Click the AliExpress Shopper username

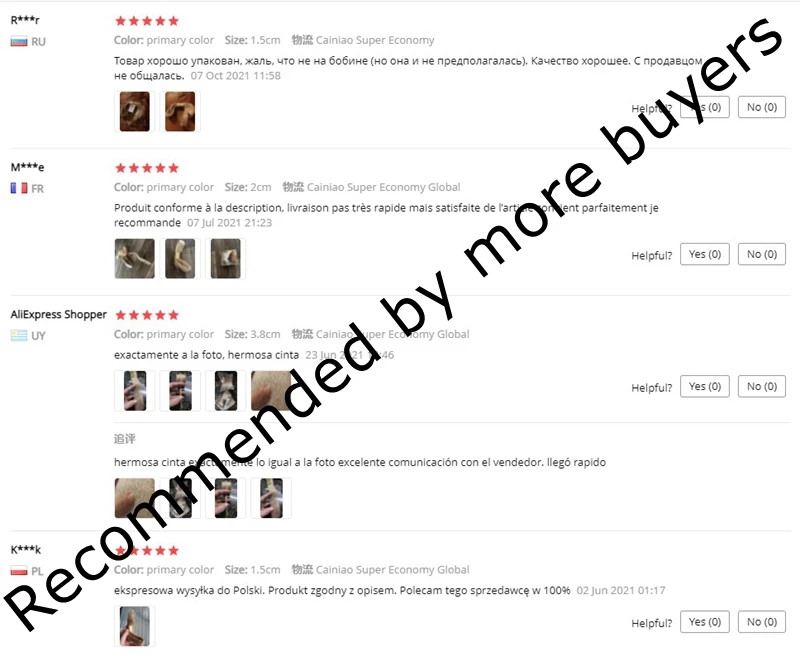click(x=59, y=314)
